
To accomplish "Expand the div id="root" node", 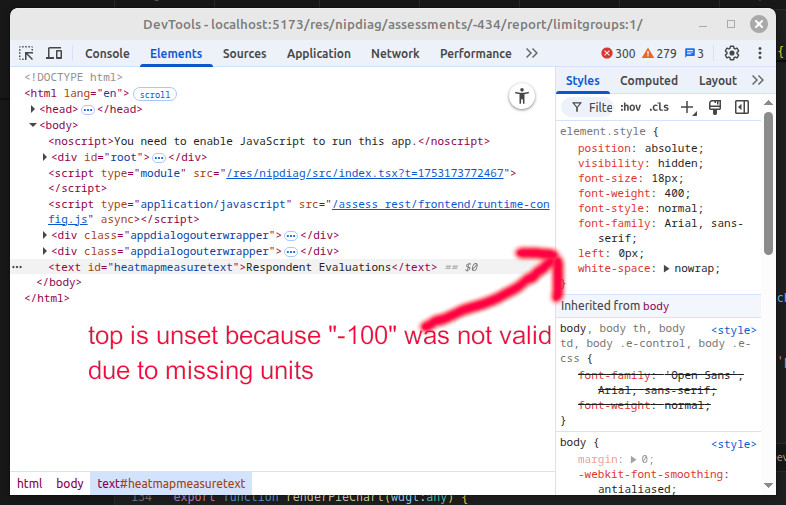I will (x=46, y=157).
